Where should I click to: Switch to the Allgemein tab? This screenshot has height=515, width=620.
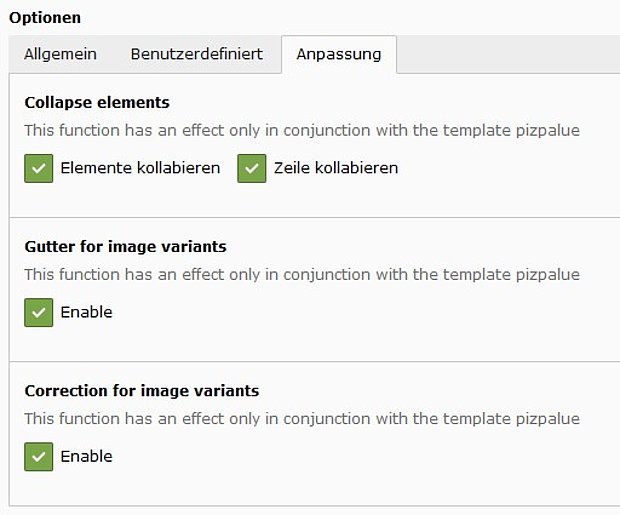[x=60, y=54]
